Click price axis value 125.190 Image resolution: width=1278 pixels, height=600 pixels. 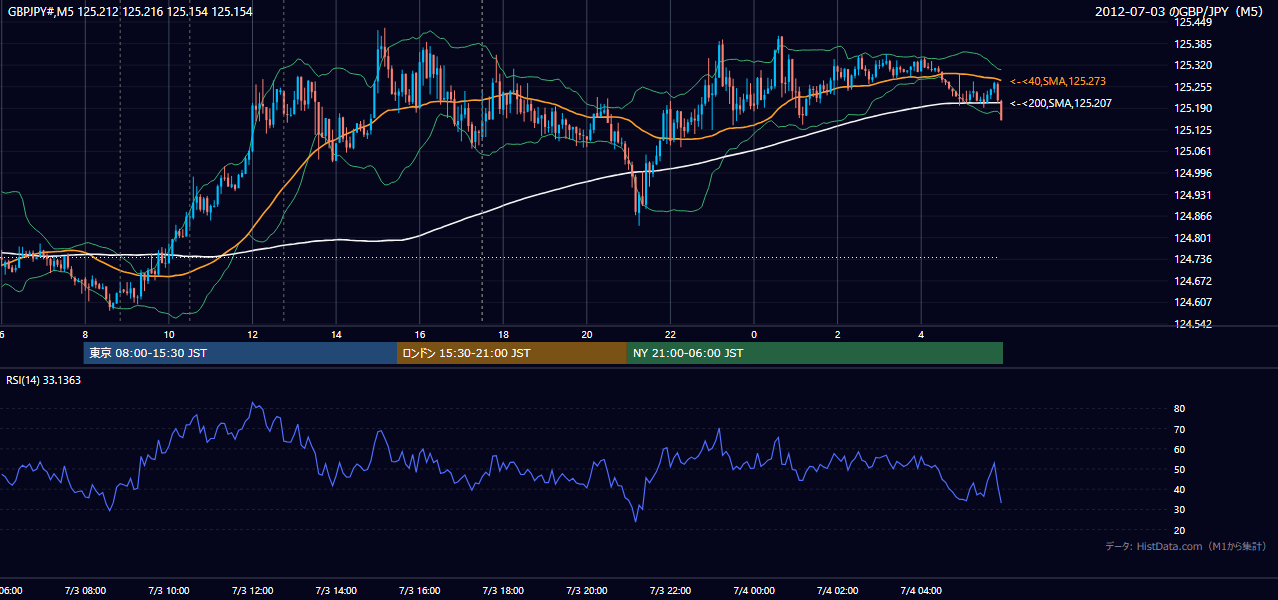coord(1193,108)
